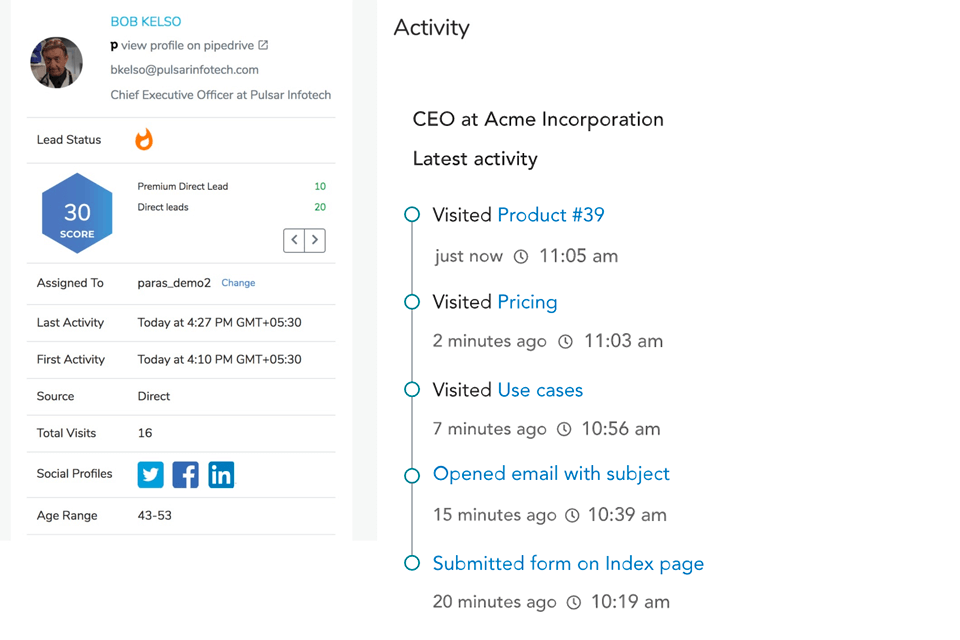Click the flame Lead Status icon

[x=144, y=140]
